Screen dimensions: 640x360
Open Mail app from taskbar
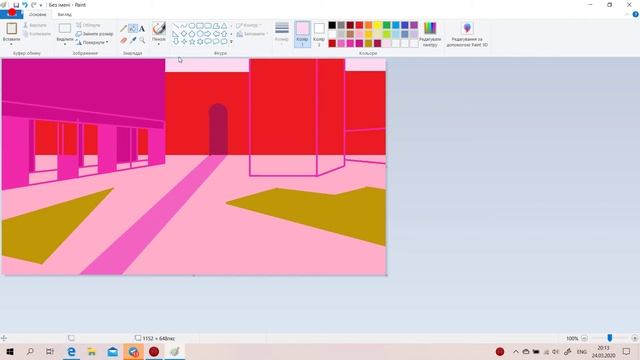113,351
